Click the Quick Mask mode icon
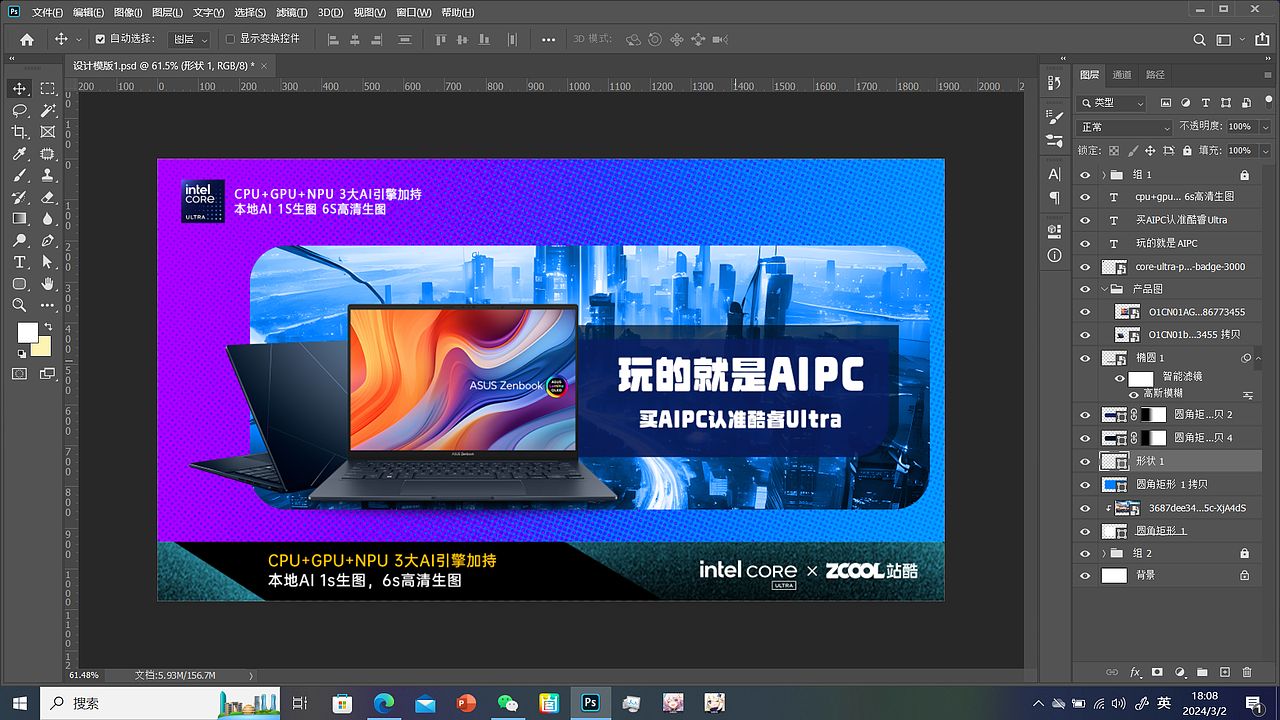This screenshot has height=720, width=1280. pos(19,373)
